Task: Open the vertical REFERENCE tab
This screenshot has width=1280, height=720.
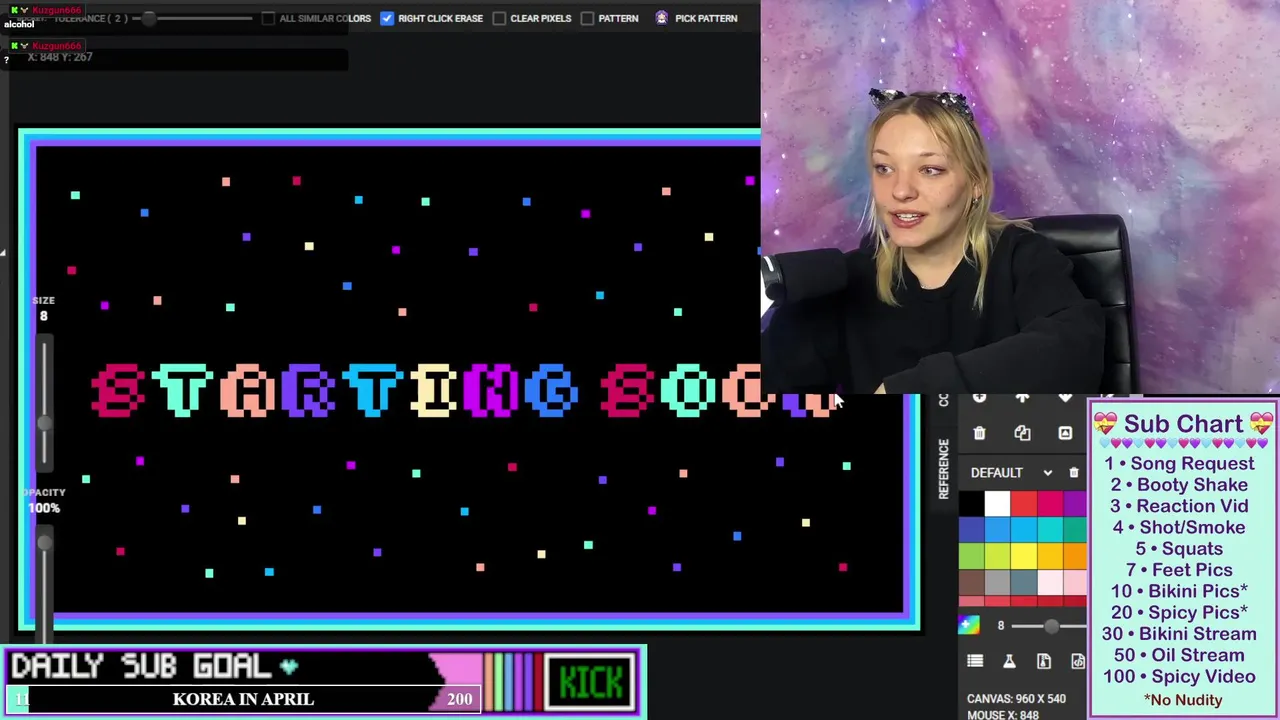Action: [944, 468]
